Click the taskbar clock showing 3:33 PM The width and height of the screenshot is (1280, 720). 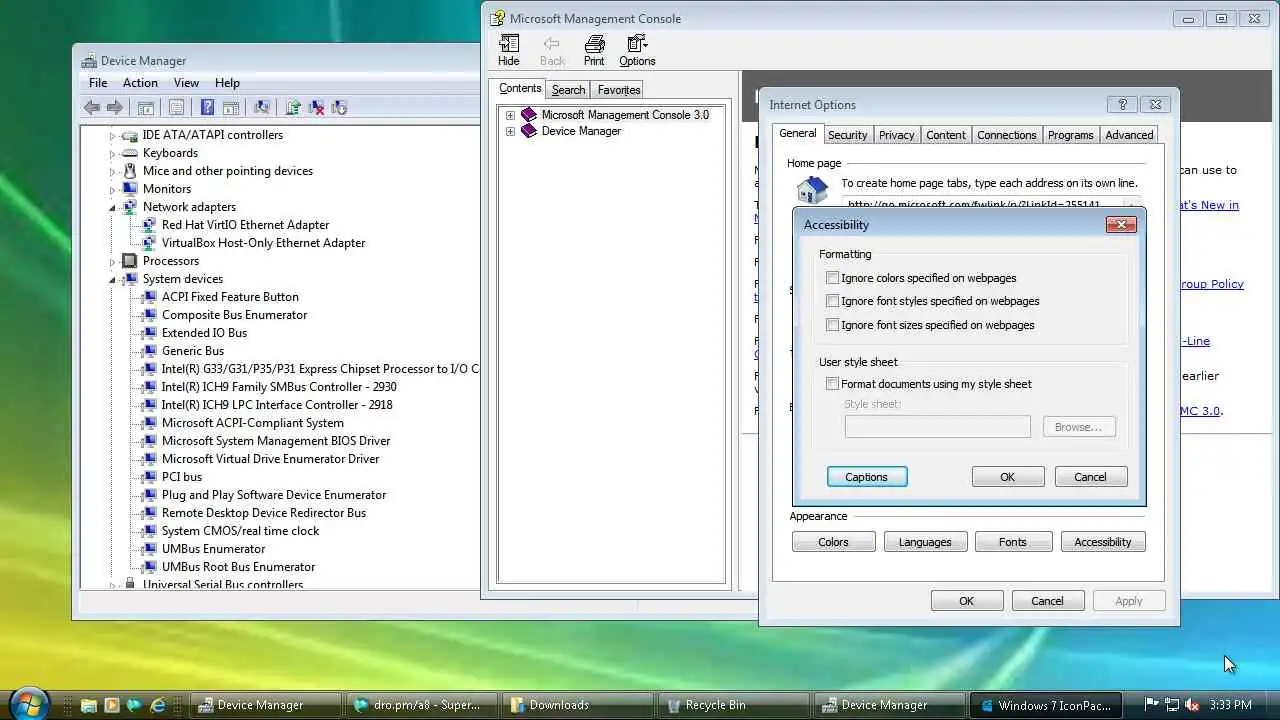1230,705
